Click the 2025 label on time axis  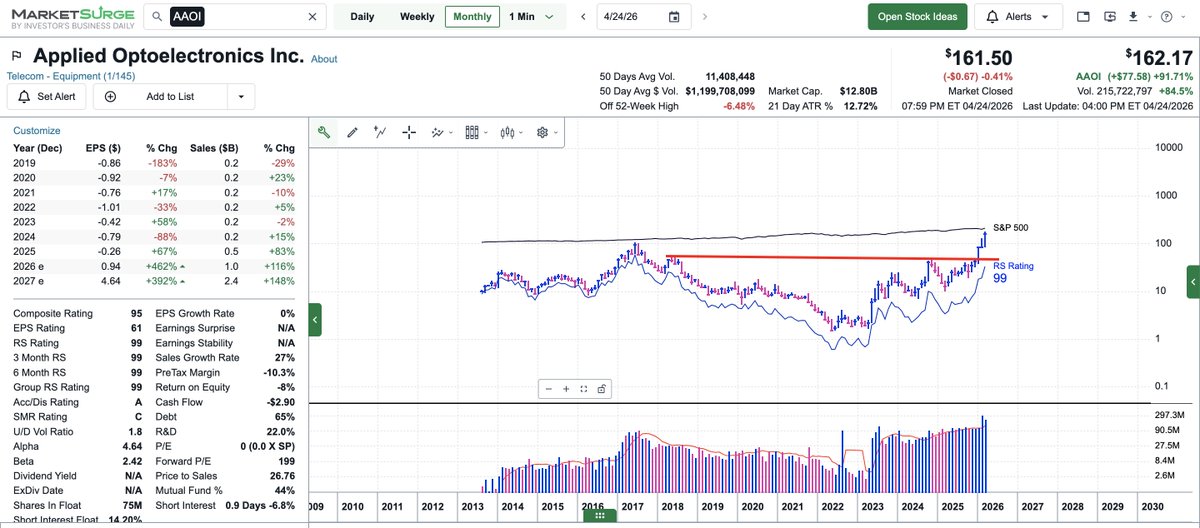[952, 507]
